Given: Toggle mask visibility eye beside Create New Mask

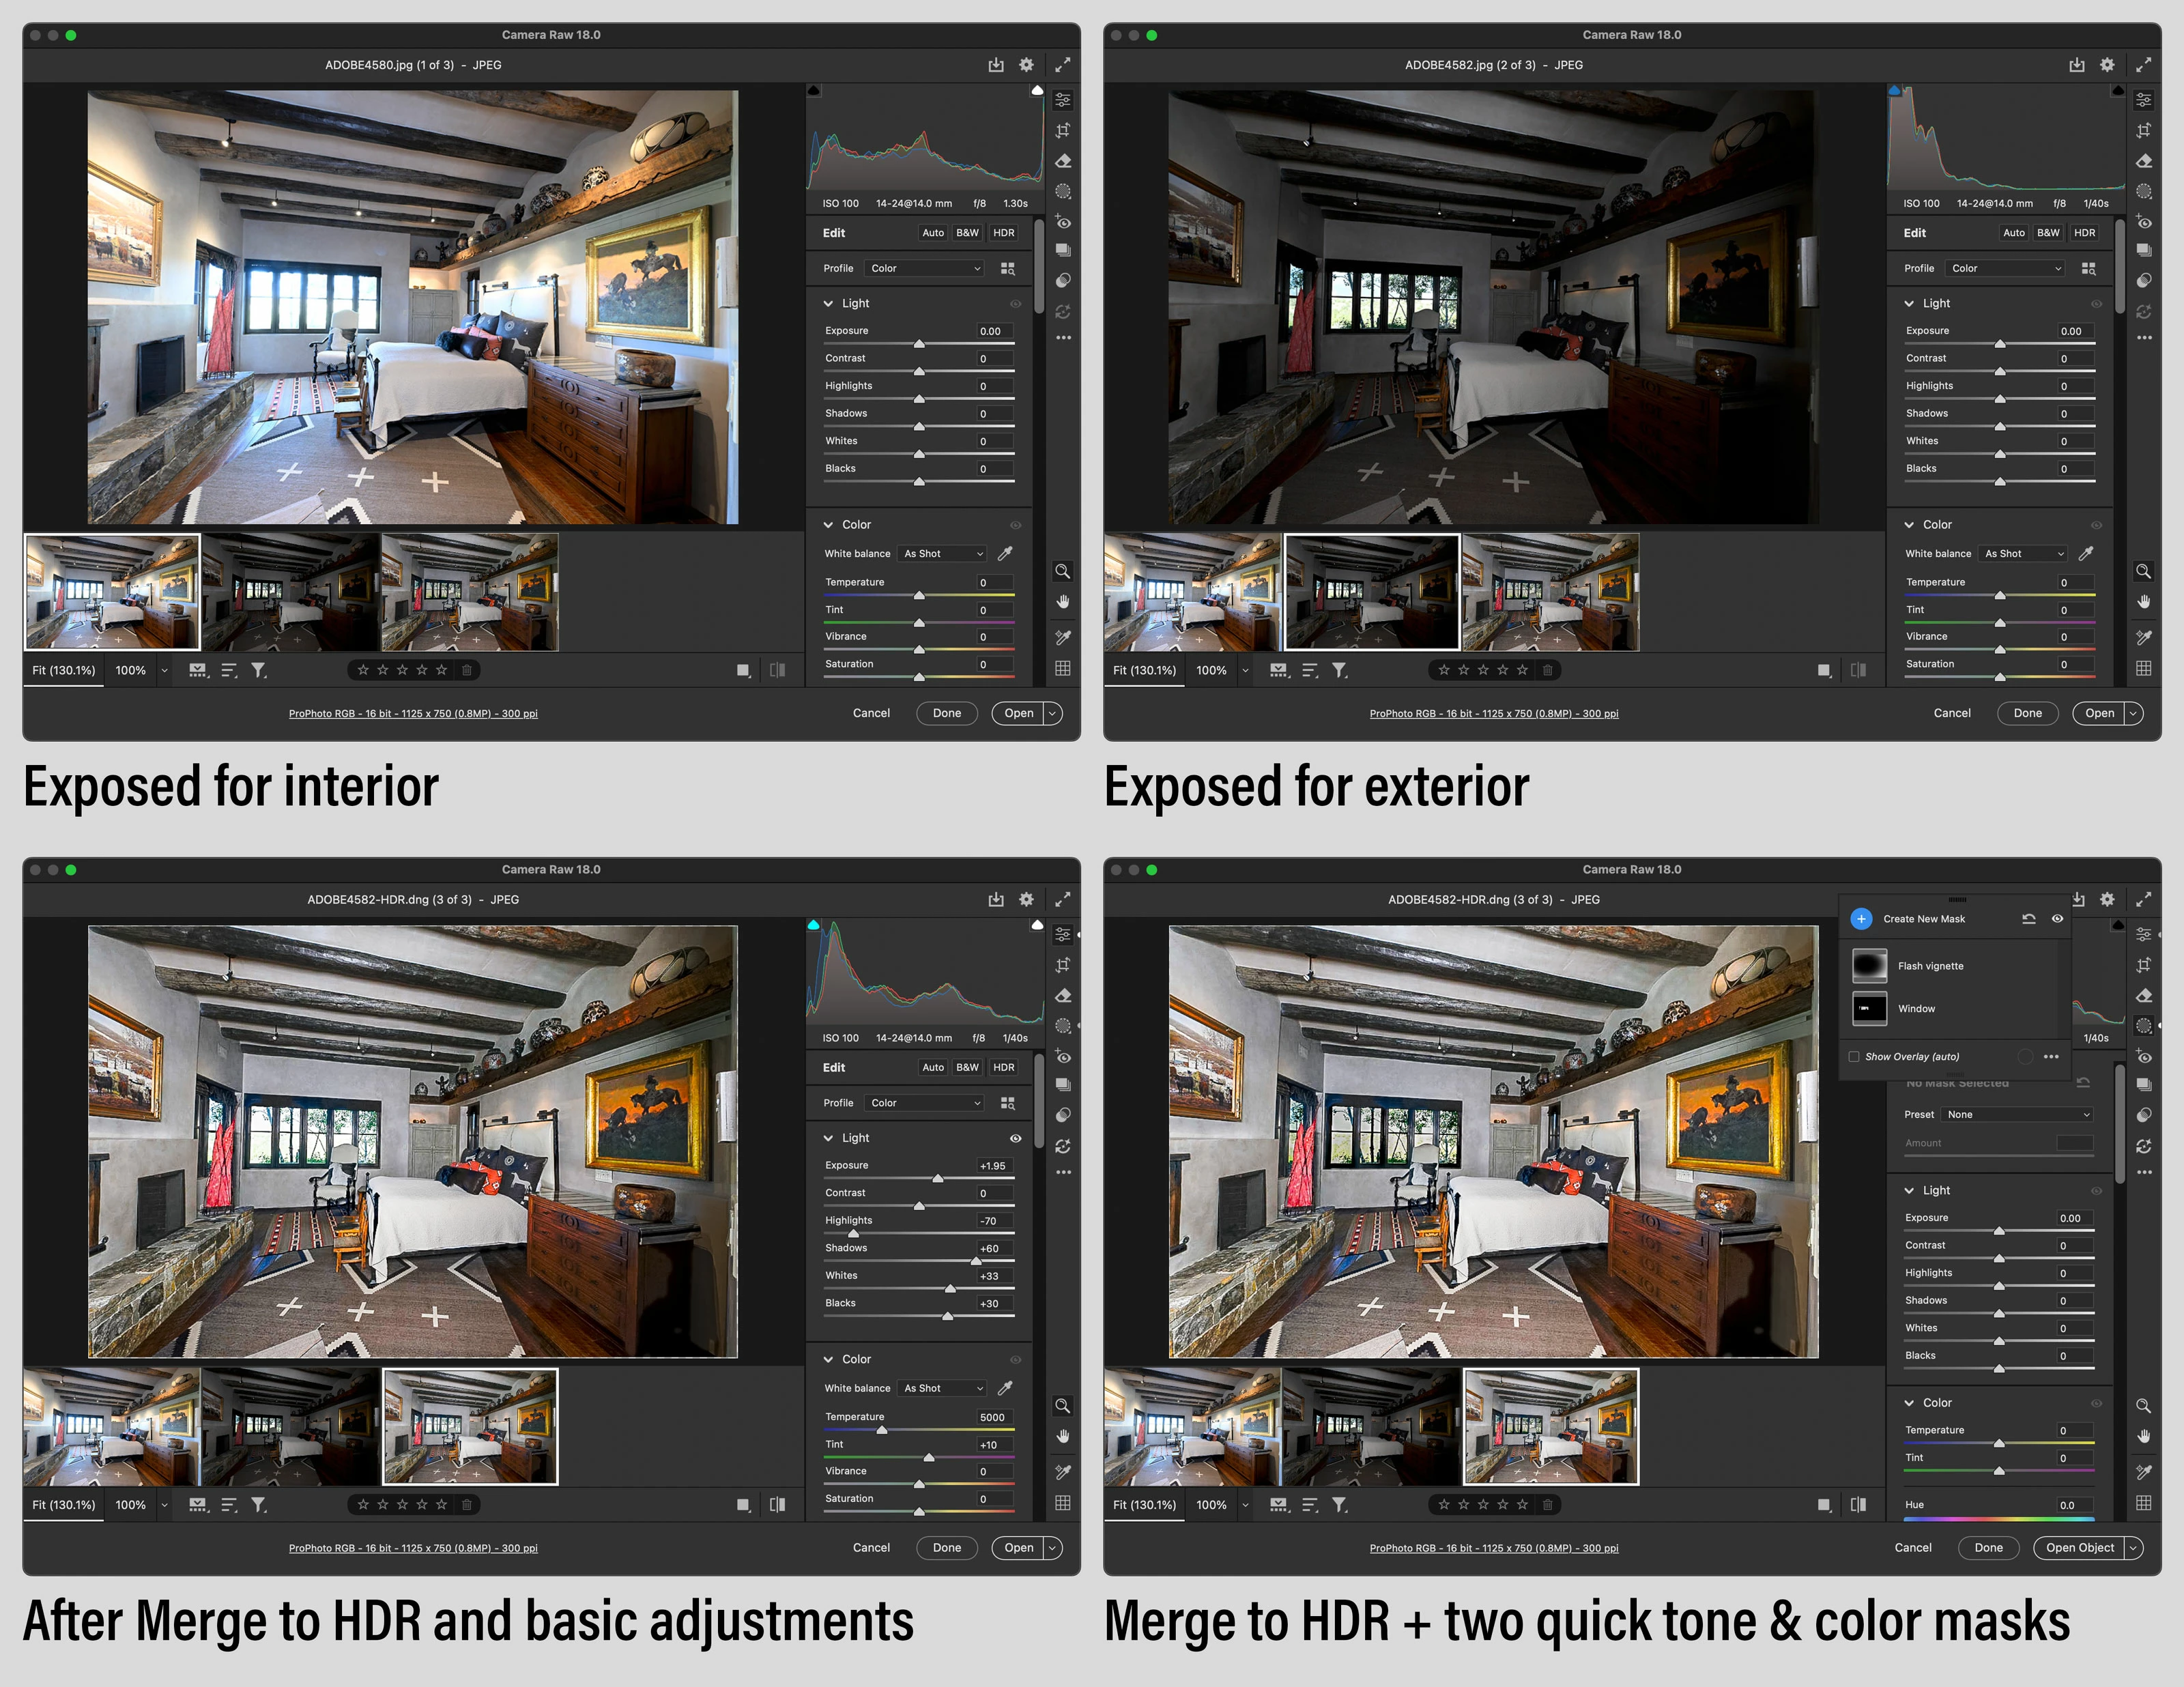Looking at the screenshot, I should tap(2057, 919).
